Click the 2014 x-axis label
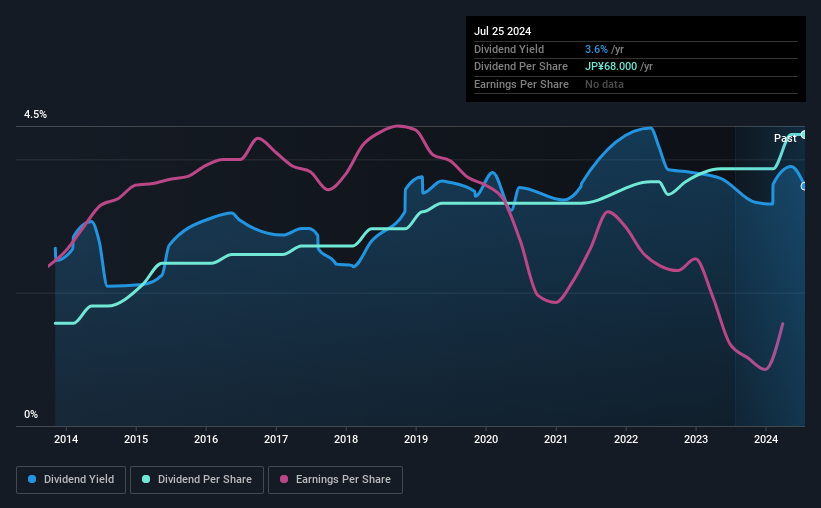 tap(66, 439)
